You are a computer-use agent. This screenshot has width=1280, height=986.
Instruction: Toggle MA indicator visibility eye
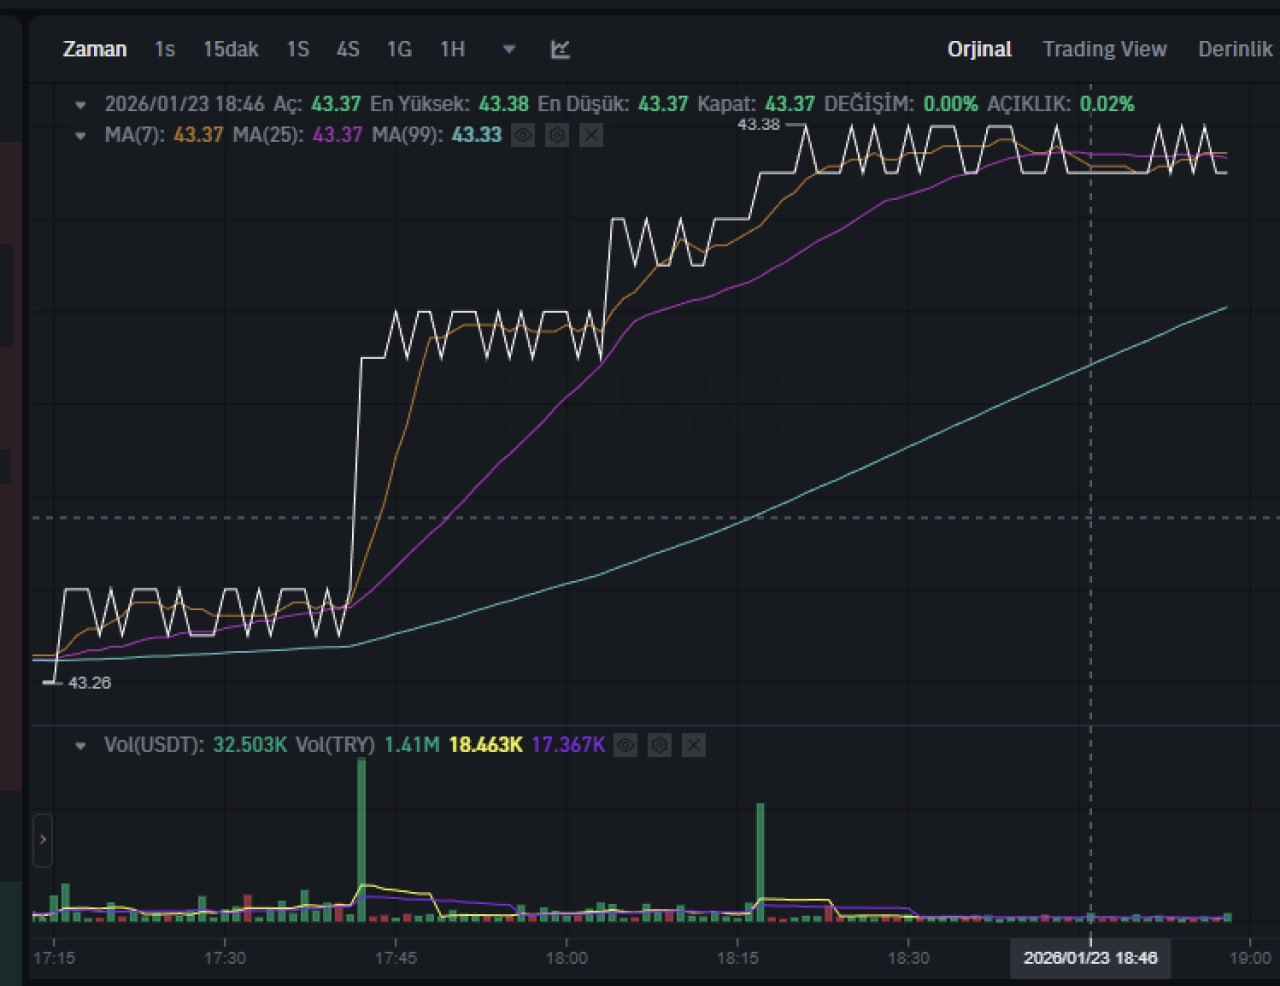click(x=523, y=134)
